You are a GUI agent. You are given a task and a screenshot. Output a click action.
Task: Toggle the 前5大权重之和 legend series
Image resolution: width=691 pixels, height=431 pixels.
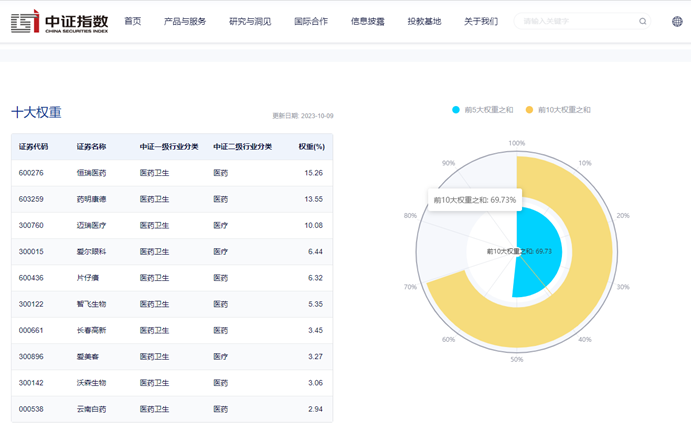point(482,110)
